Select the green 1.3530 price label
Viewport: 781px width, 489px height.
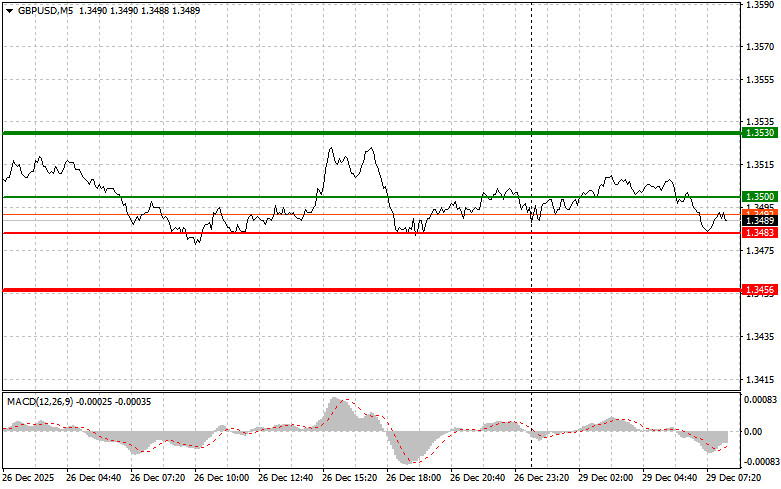(760, 132)
